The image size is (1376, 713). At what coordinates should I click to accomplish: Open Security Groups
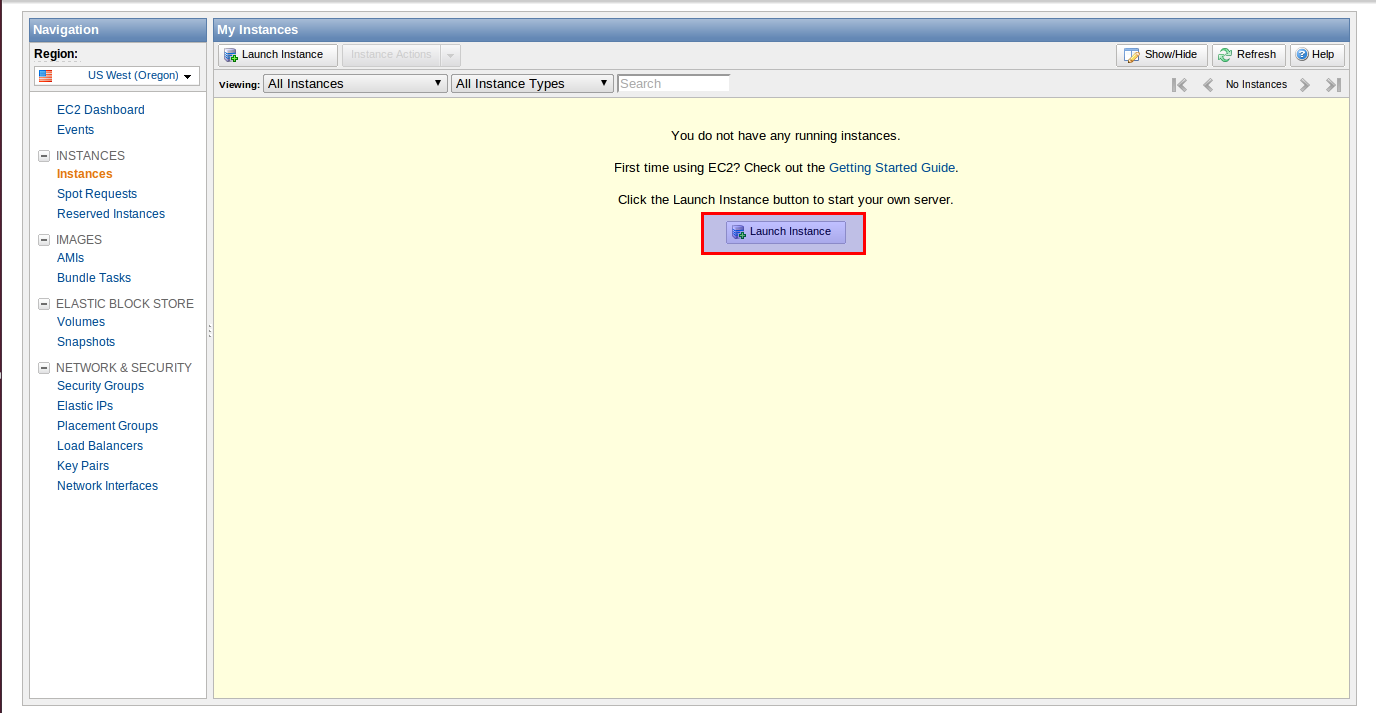pyautogui.click(x=101, y=386)
